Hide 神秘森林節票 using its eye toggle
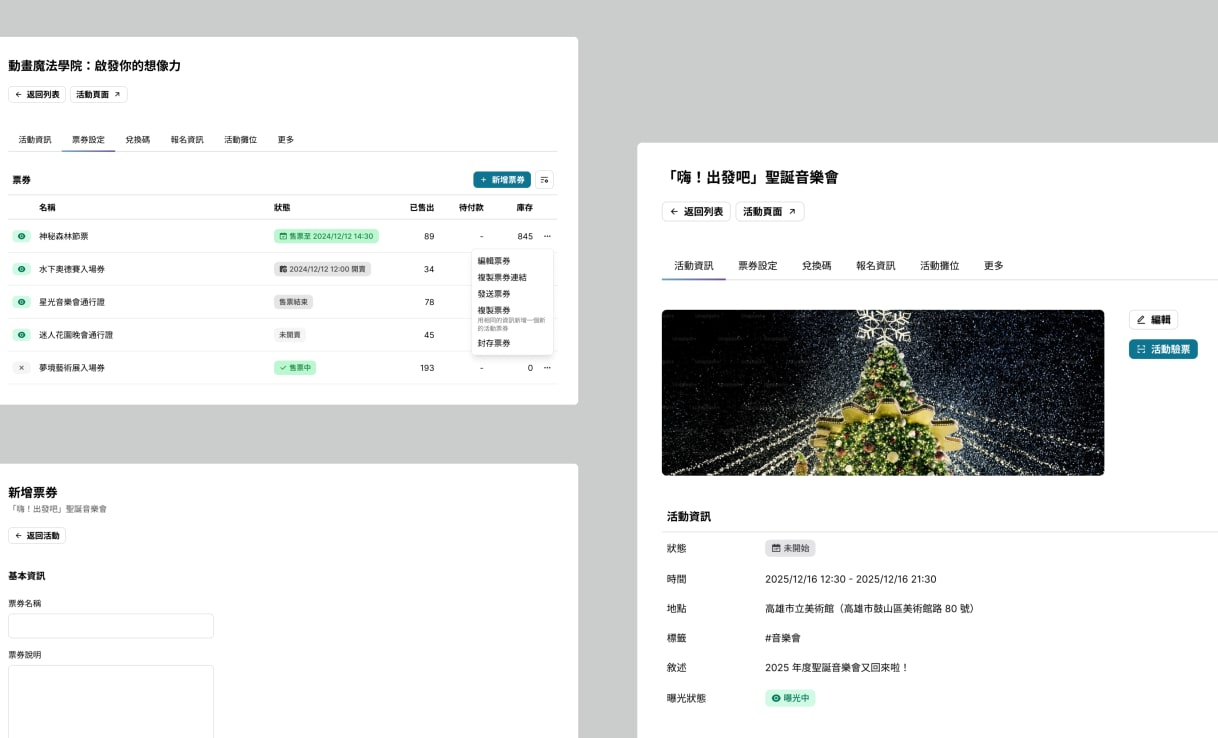Image resolution: width=1218 pixels, height=738 pixels. pyautogui.click(x=21, y=236)
